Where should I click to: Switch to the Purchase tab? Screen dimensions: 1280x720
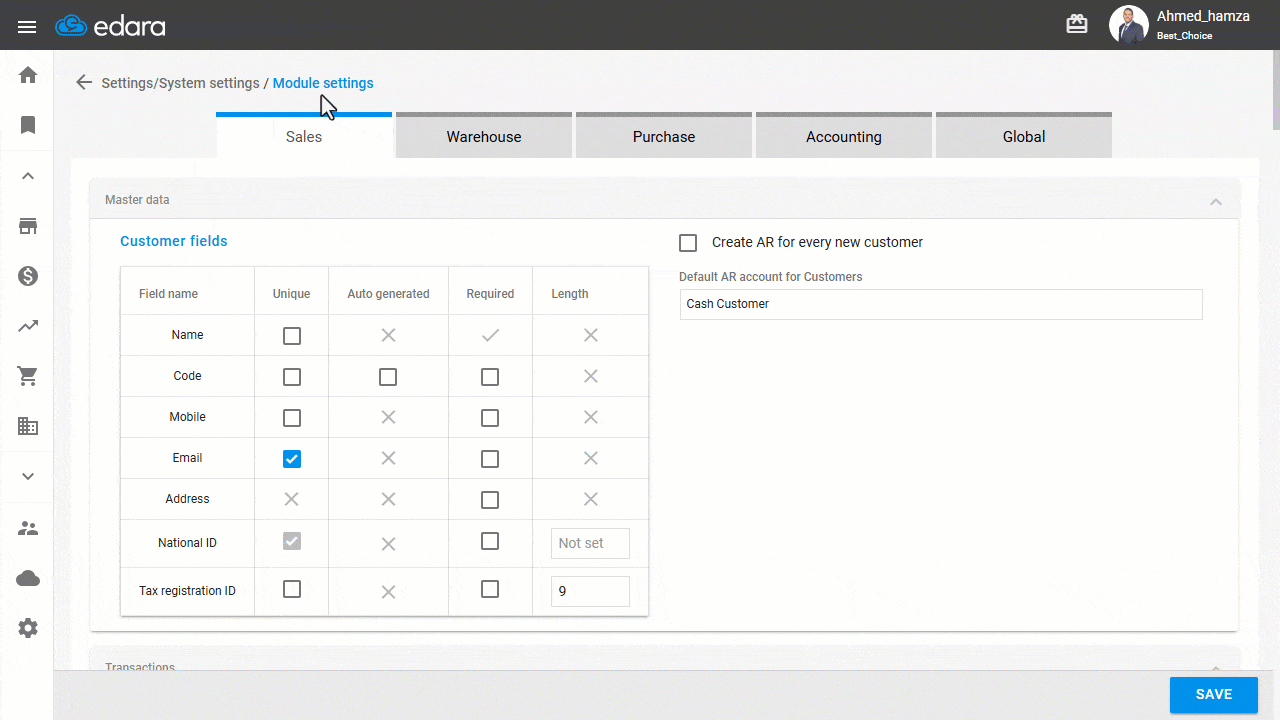(x=664, y=135)
